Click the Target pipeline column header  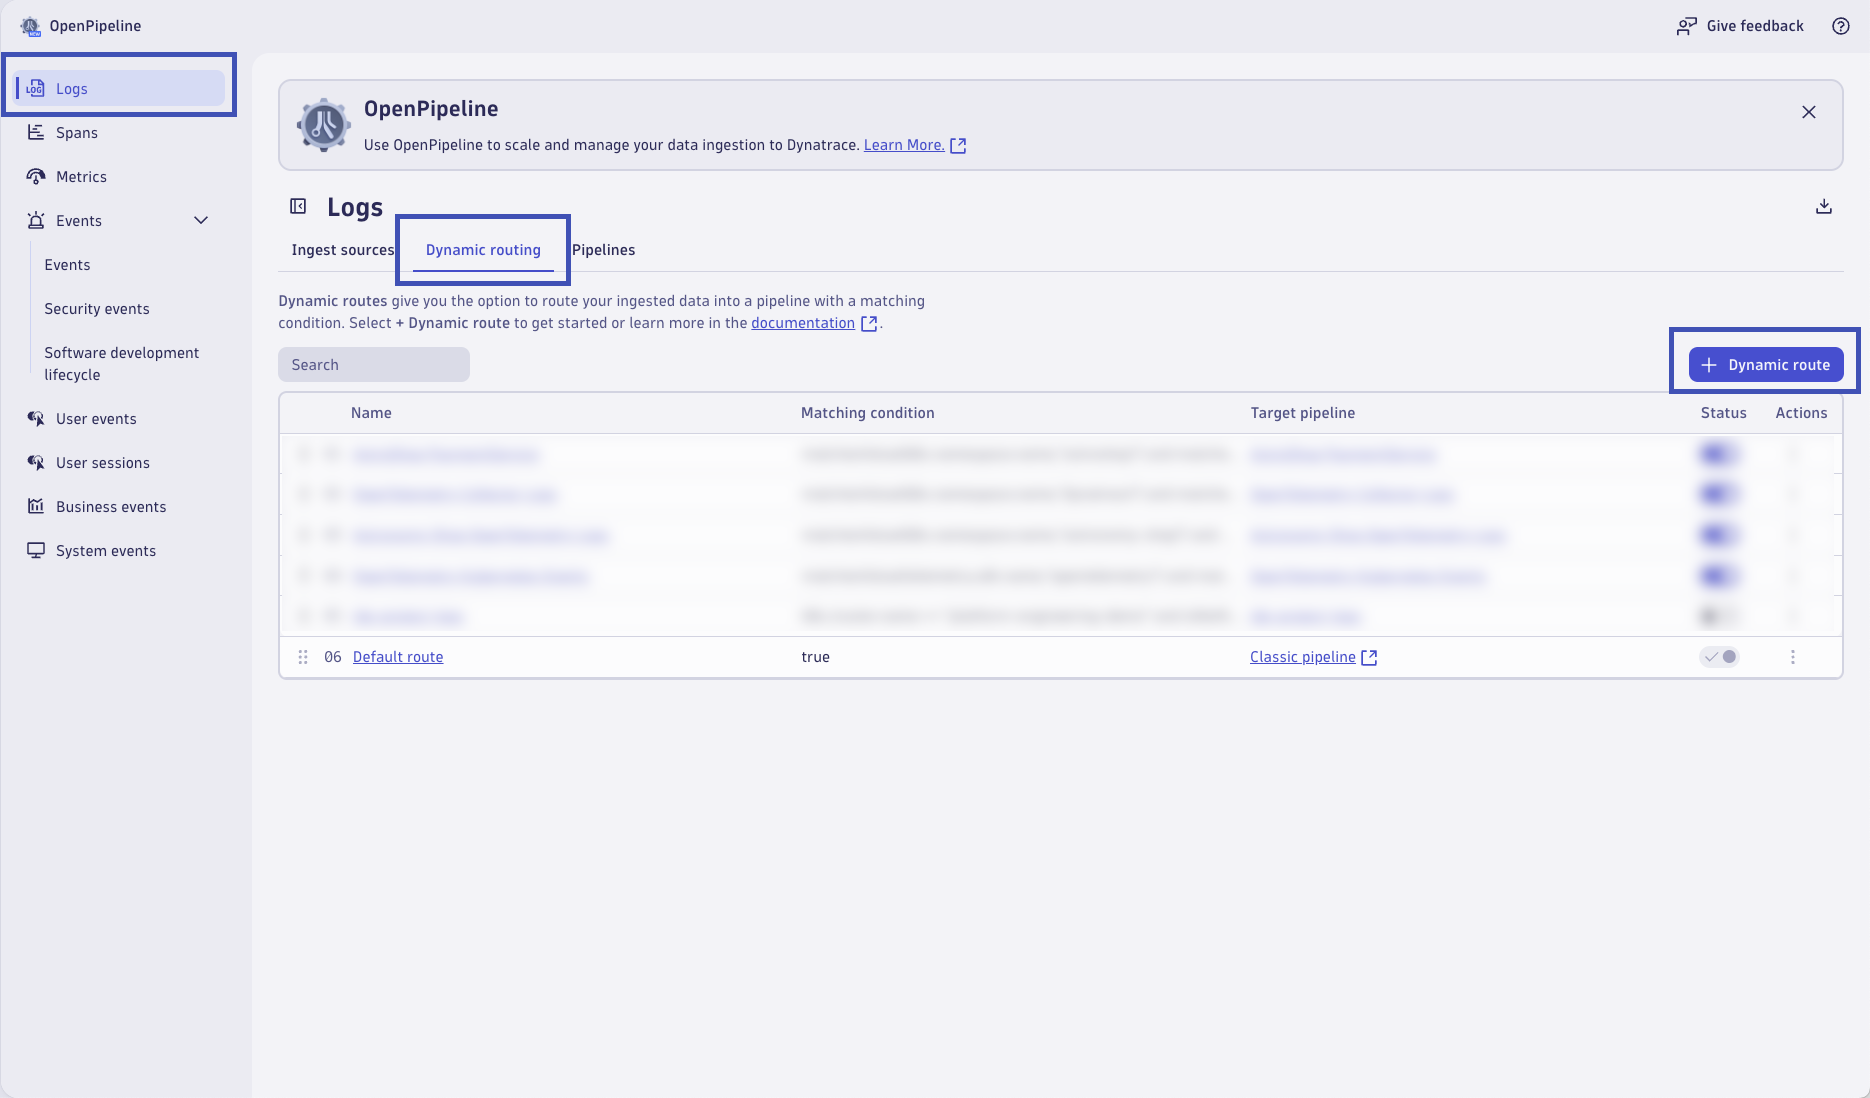1302,413
